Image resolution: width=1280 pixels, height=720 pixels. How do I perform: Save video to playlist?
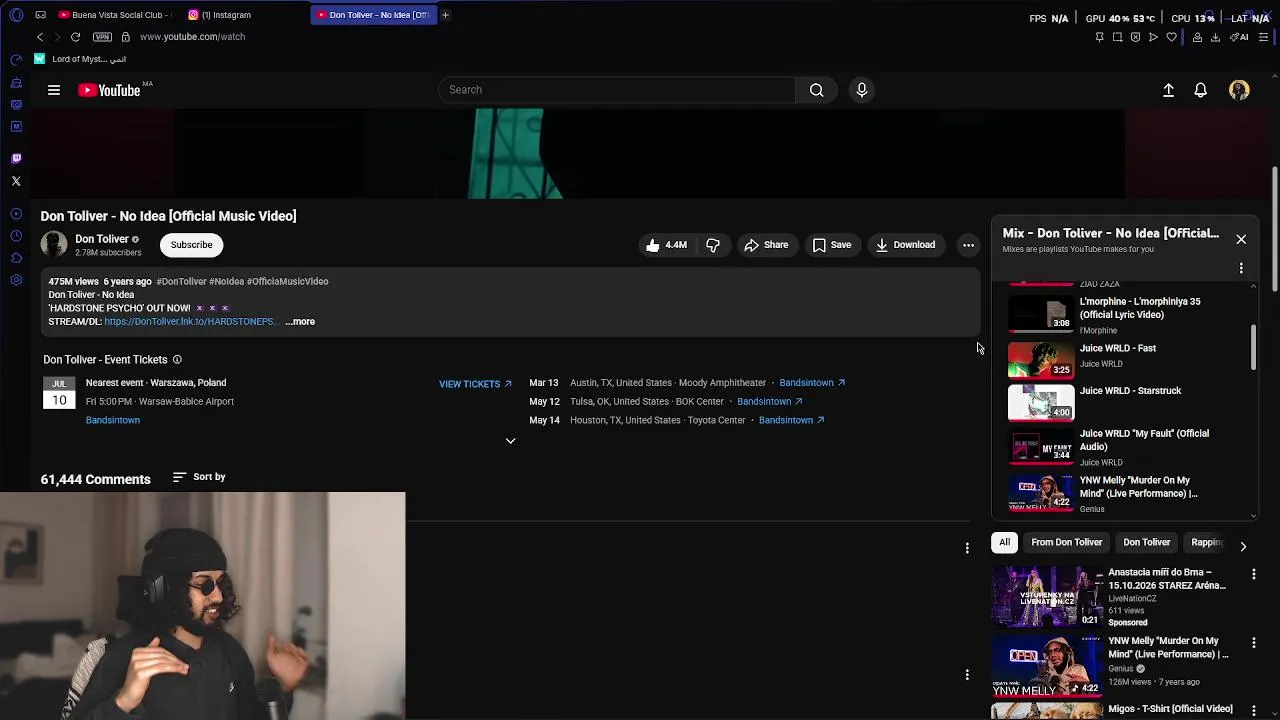tap(832, 245)
